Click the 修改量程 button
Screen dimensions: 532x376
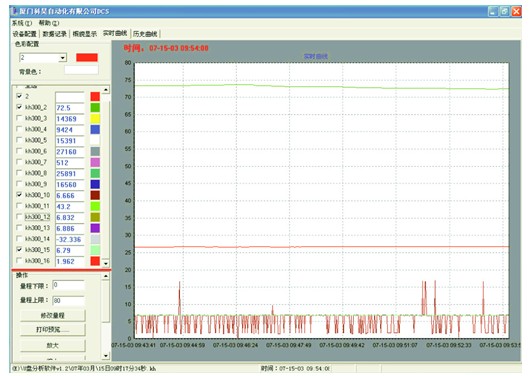point(53,315)
